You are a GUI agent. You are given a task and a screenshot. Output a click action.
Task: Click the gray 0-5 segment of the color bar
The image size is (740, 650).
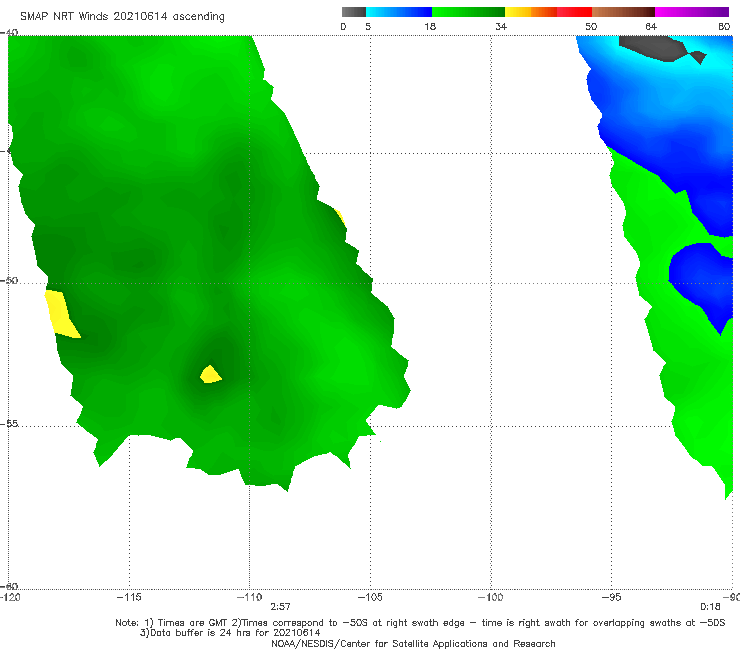pos(353,12)
